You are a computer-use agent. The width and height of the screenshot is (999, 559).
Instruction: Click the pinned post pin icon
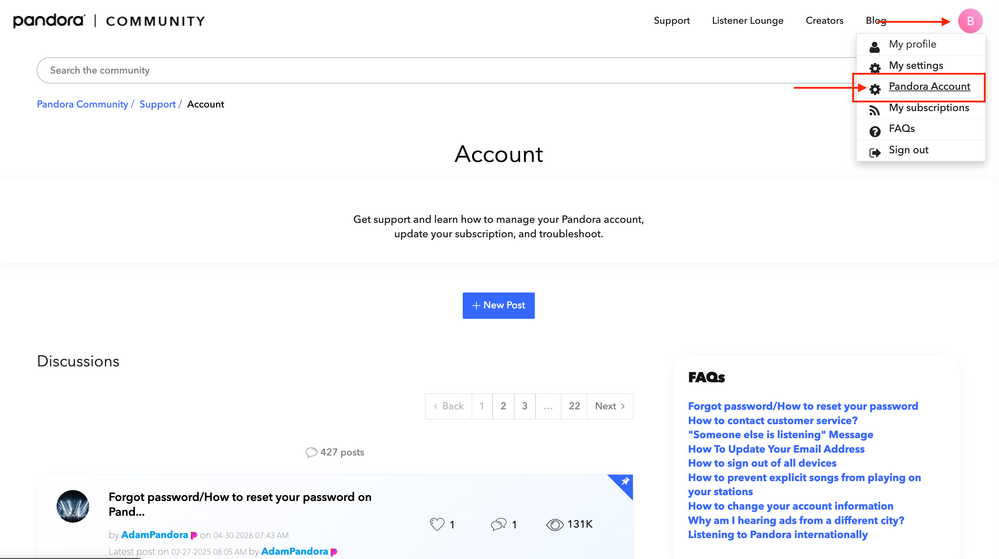pos(624,482)
